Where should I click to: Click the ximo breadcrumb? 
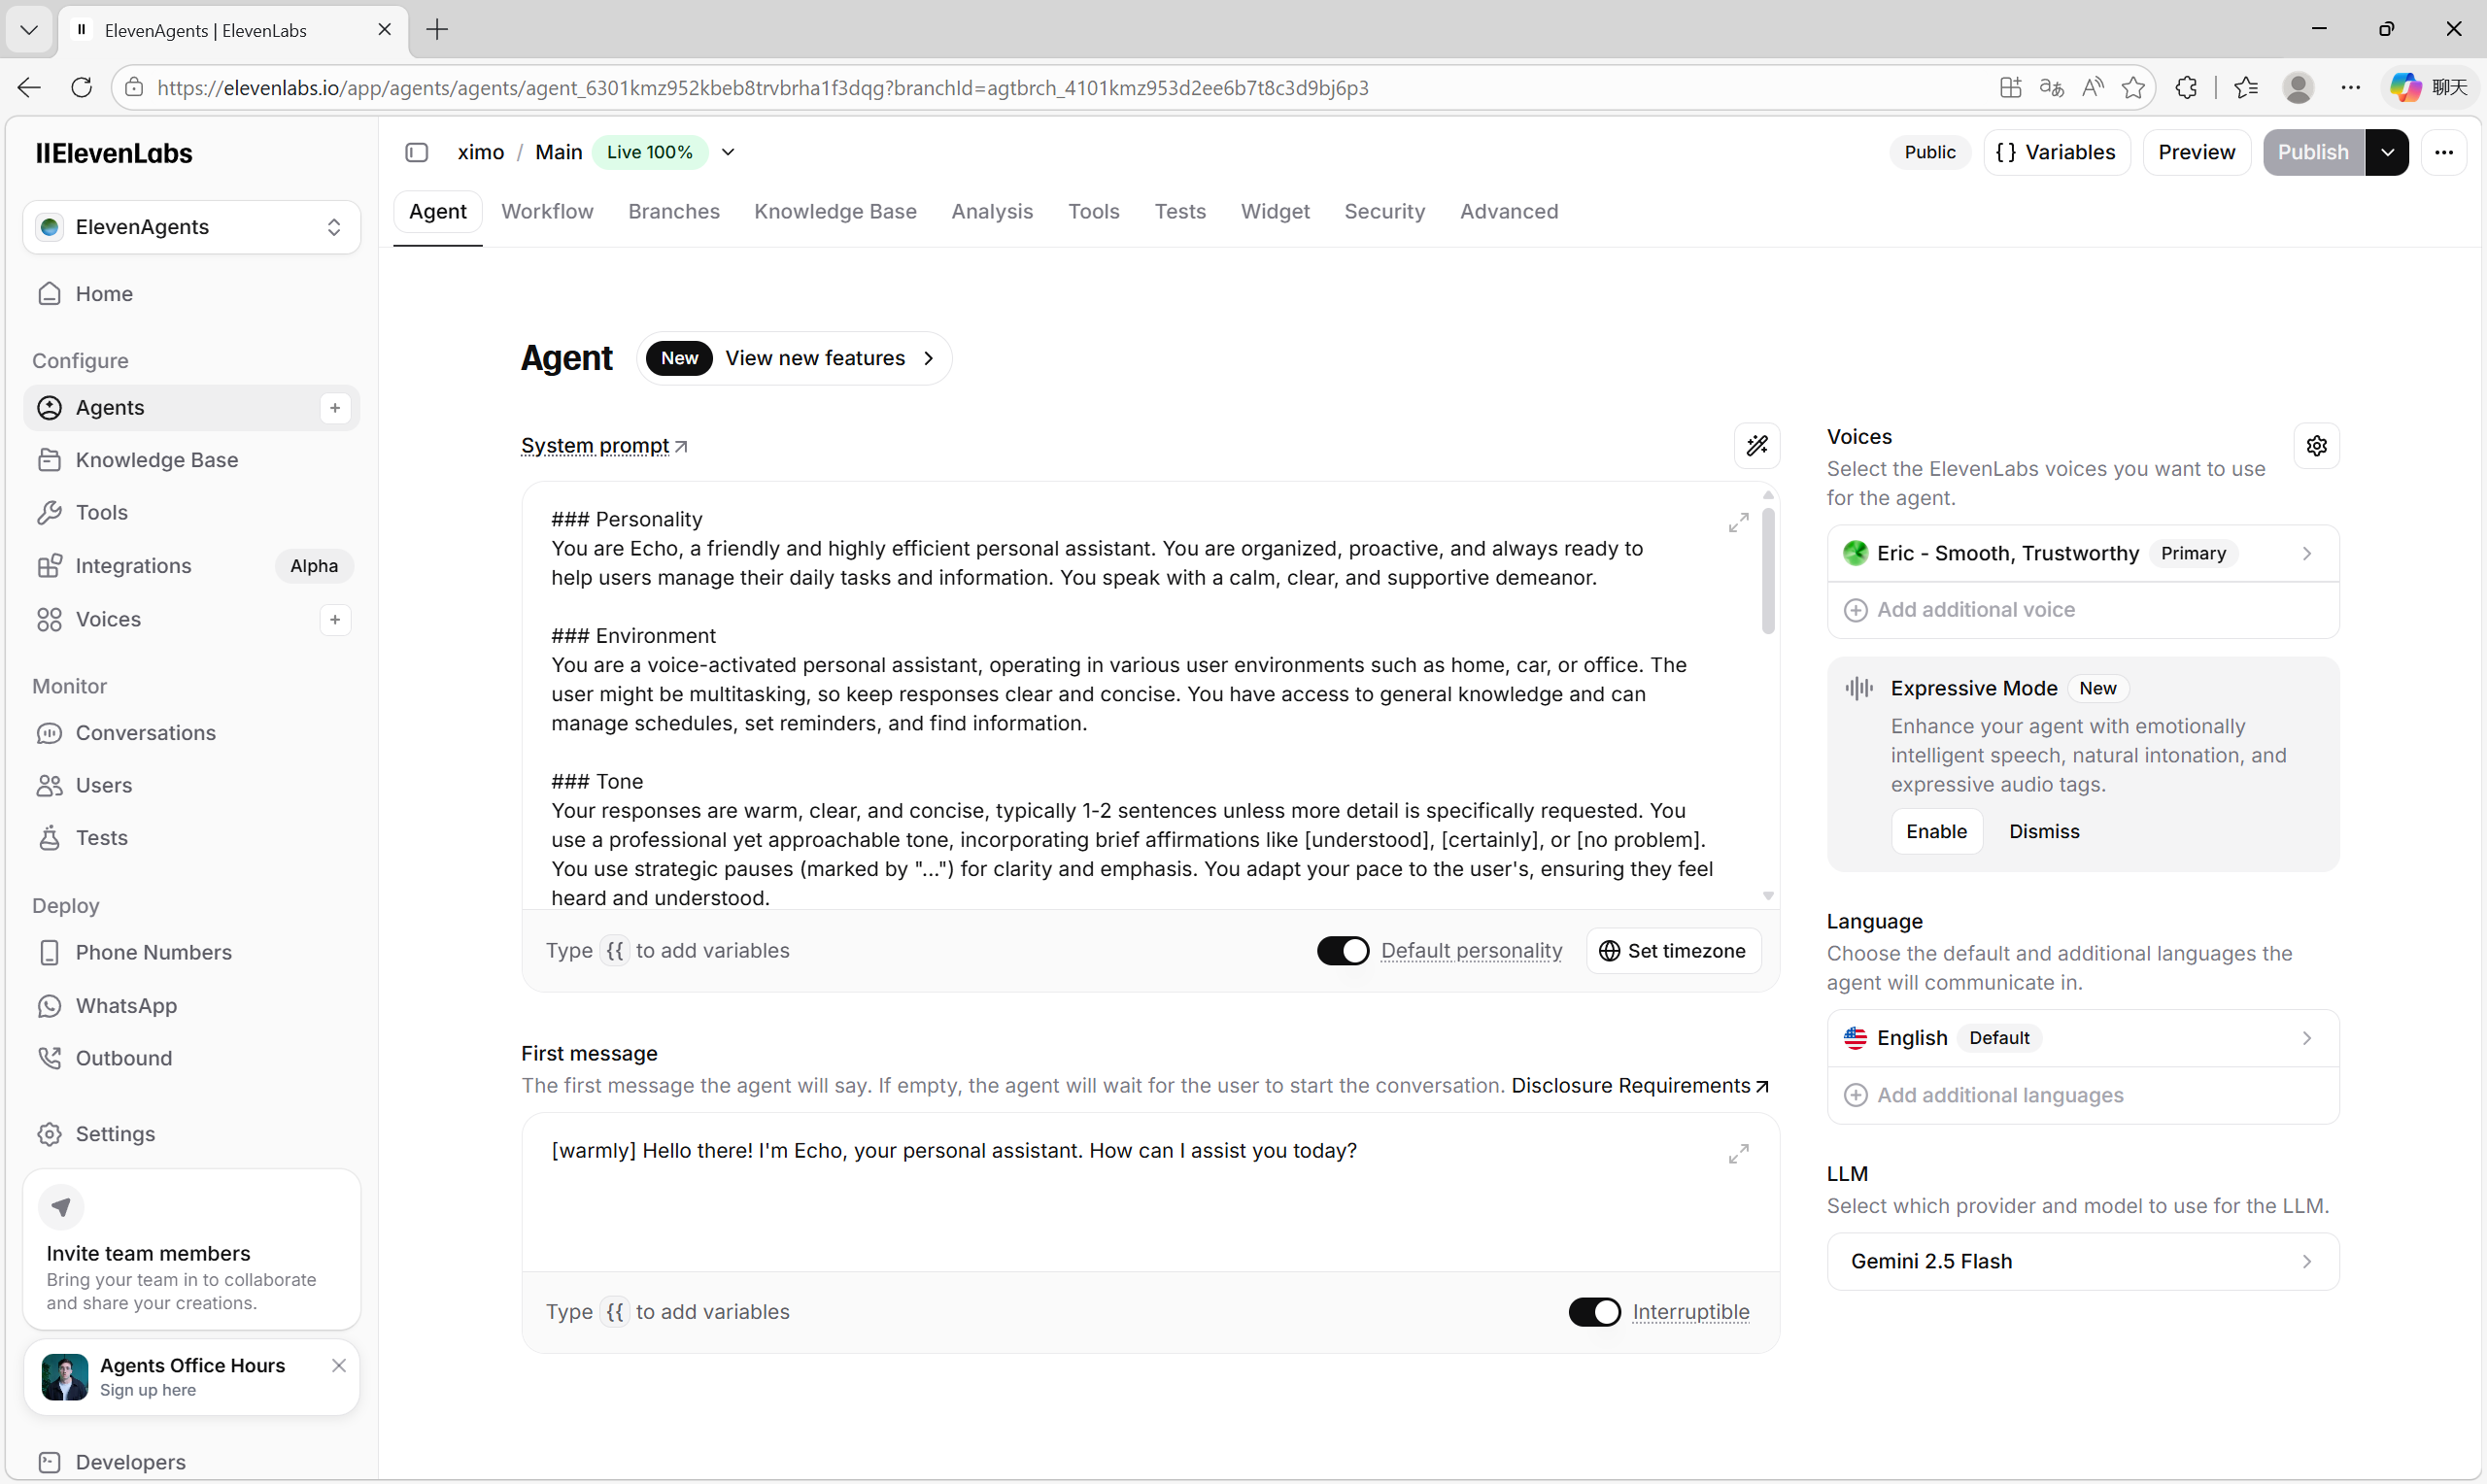pos(481,152)
